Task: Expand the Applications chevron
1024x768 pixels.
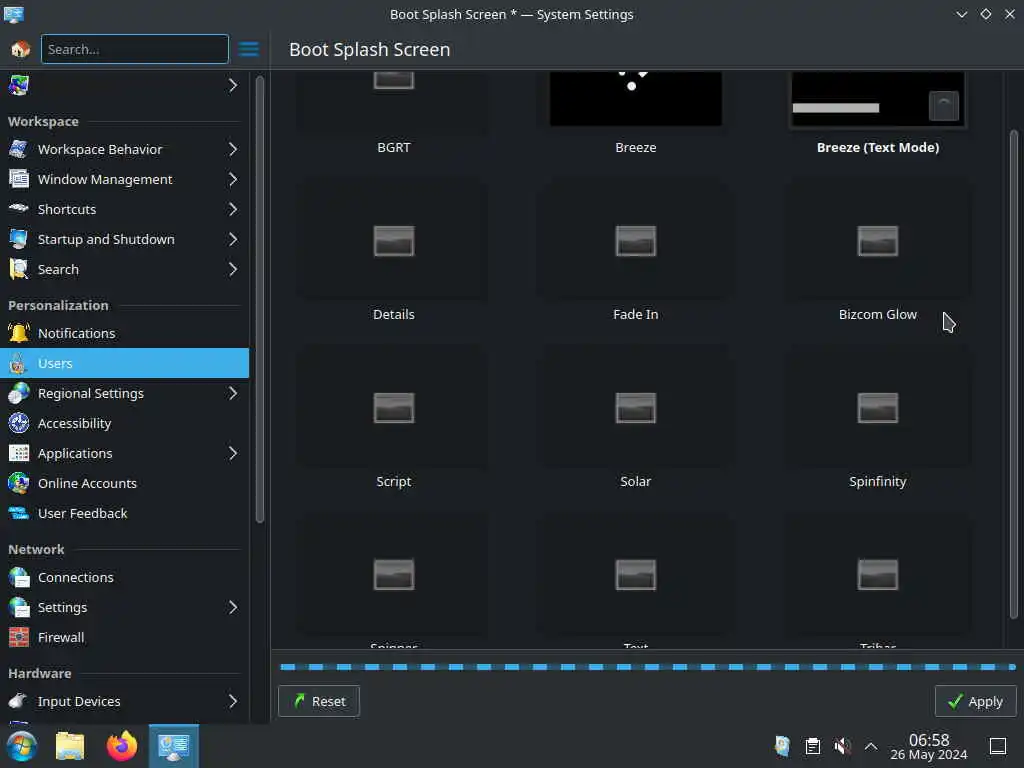Action: point(233,453)
